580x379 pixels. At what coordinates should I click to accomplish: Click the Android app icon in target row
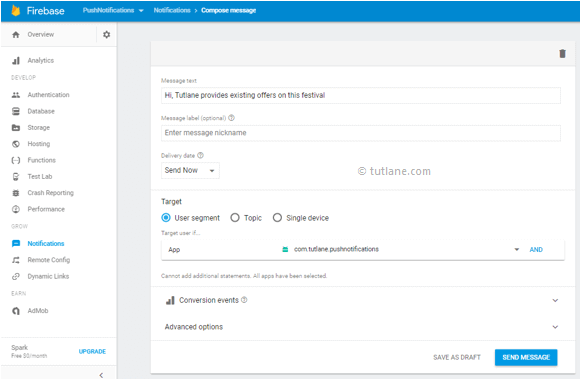285,249
